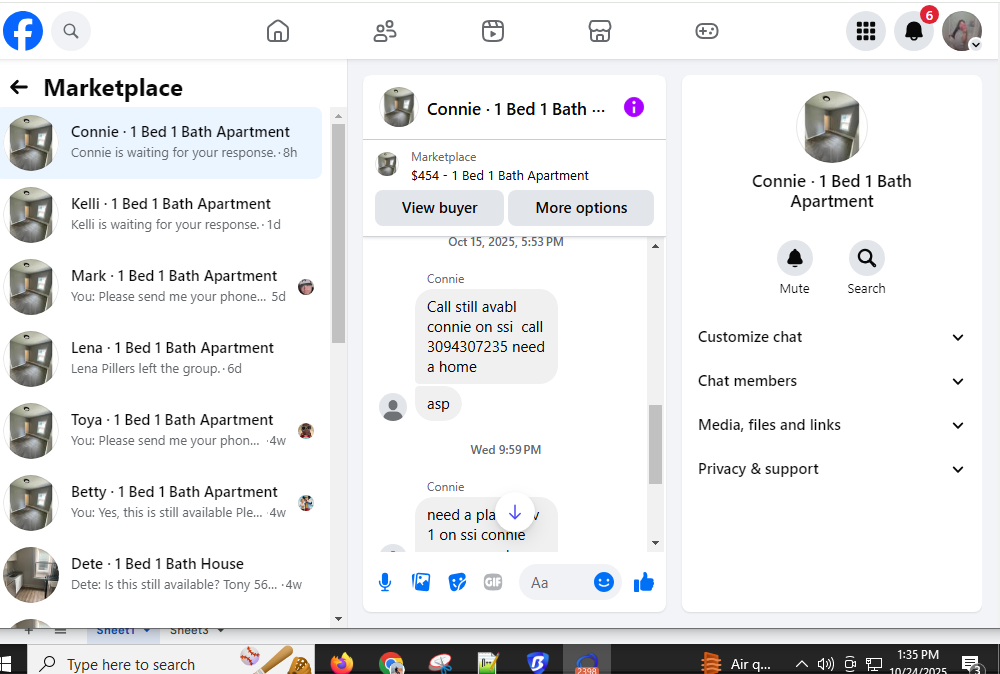Mute the conversation with bell icon
The image size is (1000, 674).
[794, 258]
